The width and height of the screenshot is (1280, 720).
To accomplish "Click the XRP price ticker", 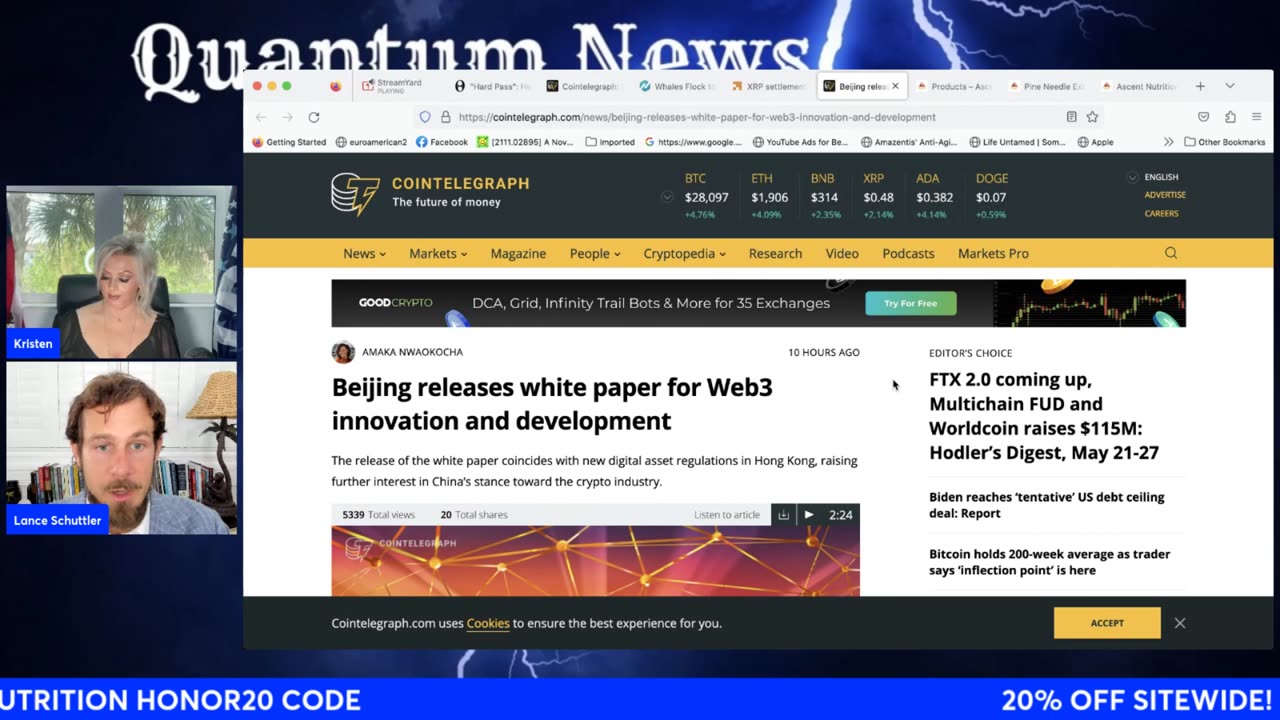I will pyautogui.click(x=878, y=196).
